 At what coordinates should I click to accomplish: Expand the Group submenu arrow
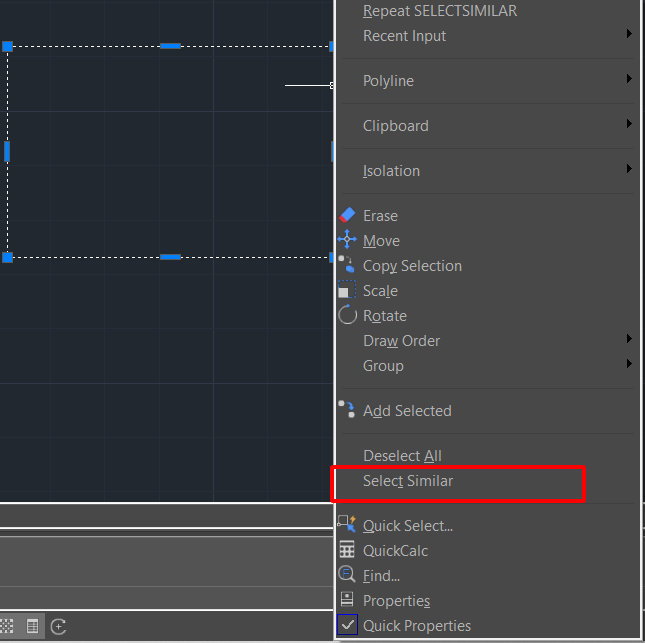629,364
